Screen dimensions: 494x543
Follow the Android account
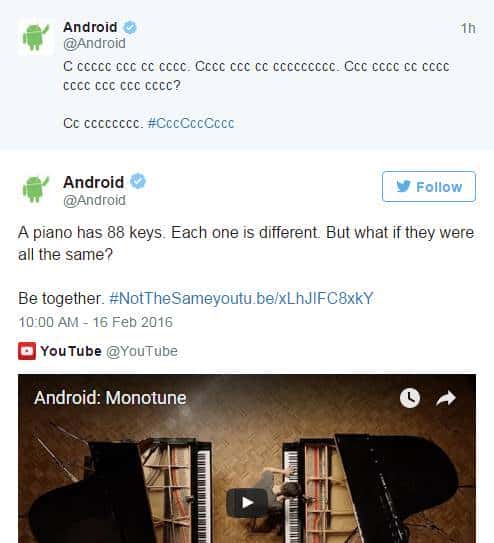coord(429,186)
